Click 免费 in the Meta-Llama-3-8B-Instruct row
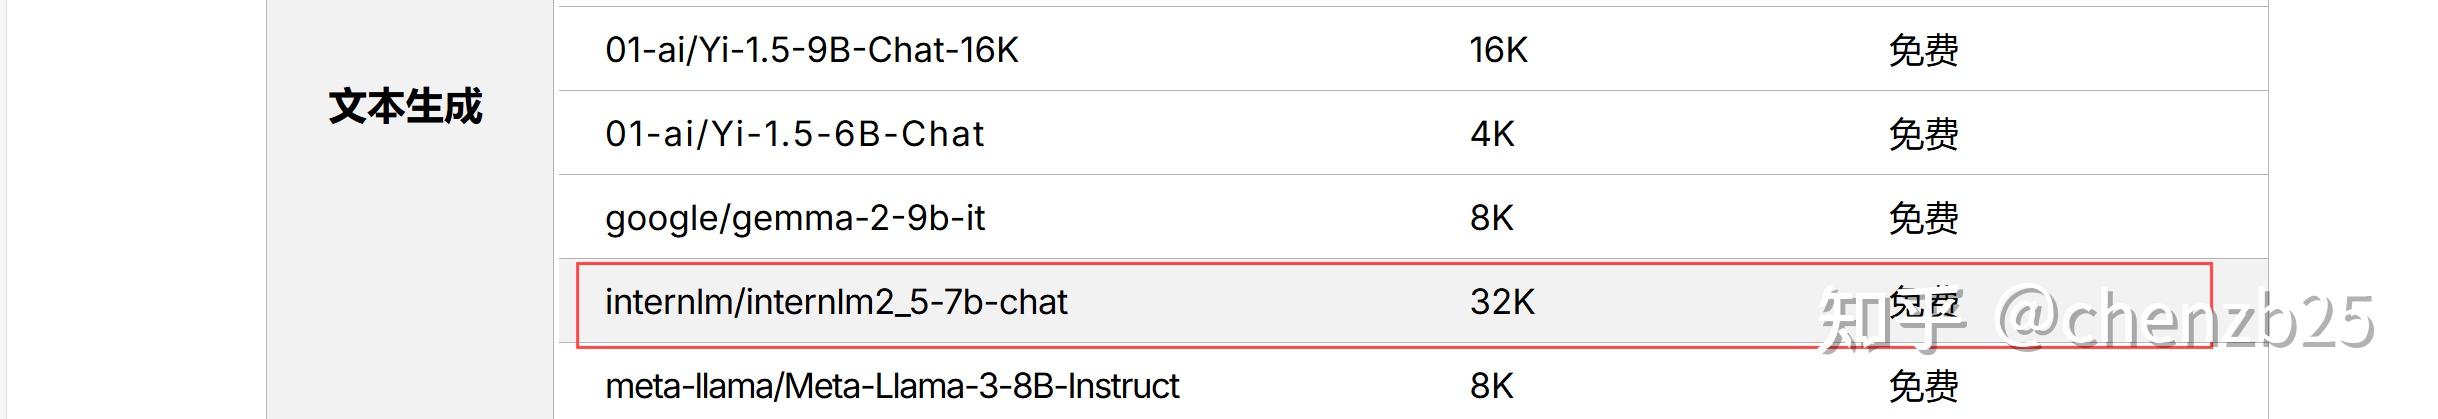 tap(1922, 386)
